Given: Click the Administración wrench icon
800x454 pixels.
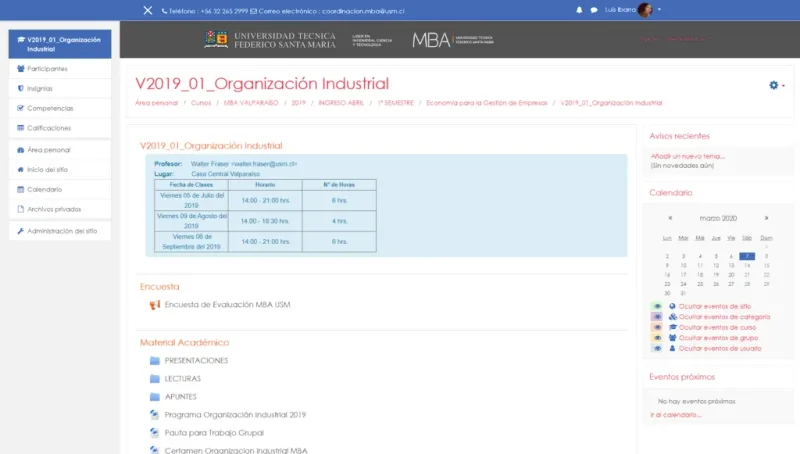Looking at the screenshot, I should (x=20, y=231).
